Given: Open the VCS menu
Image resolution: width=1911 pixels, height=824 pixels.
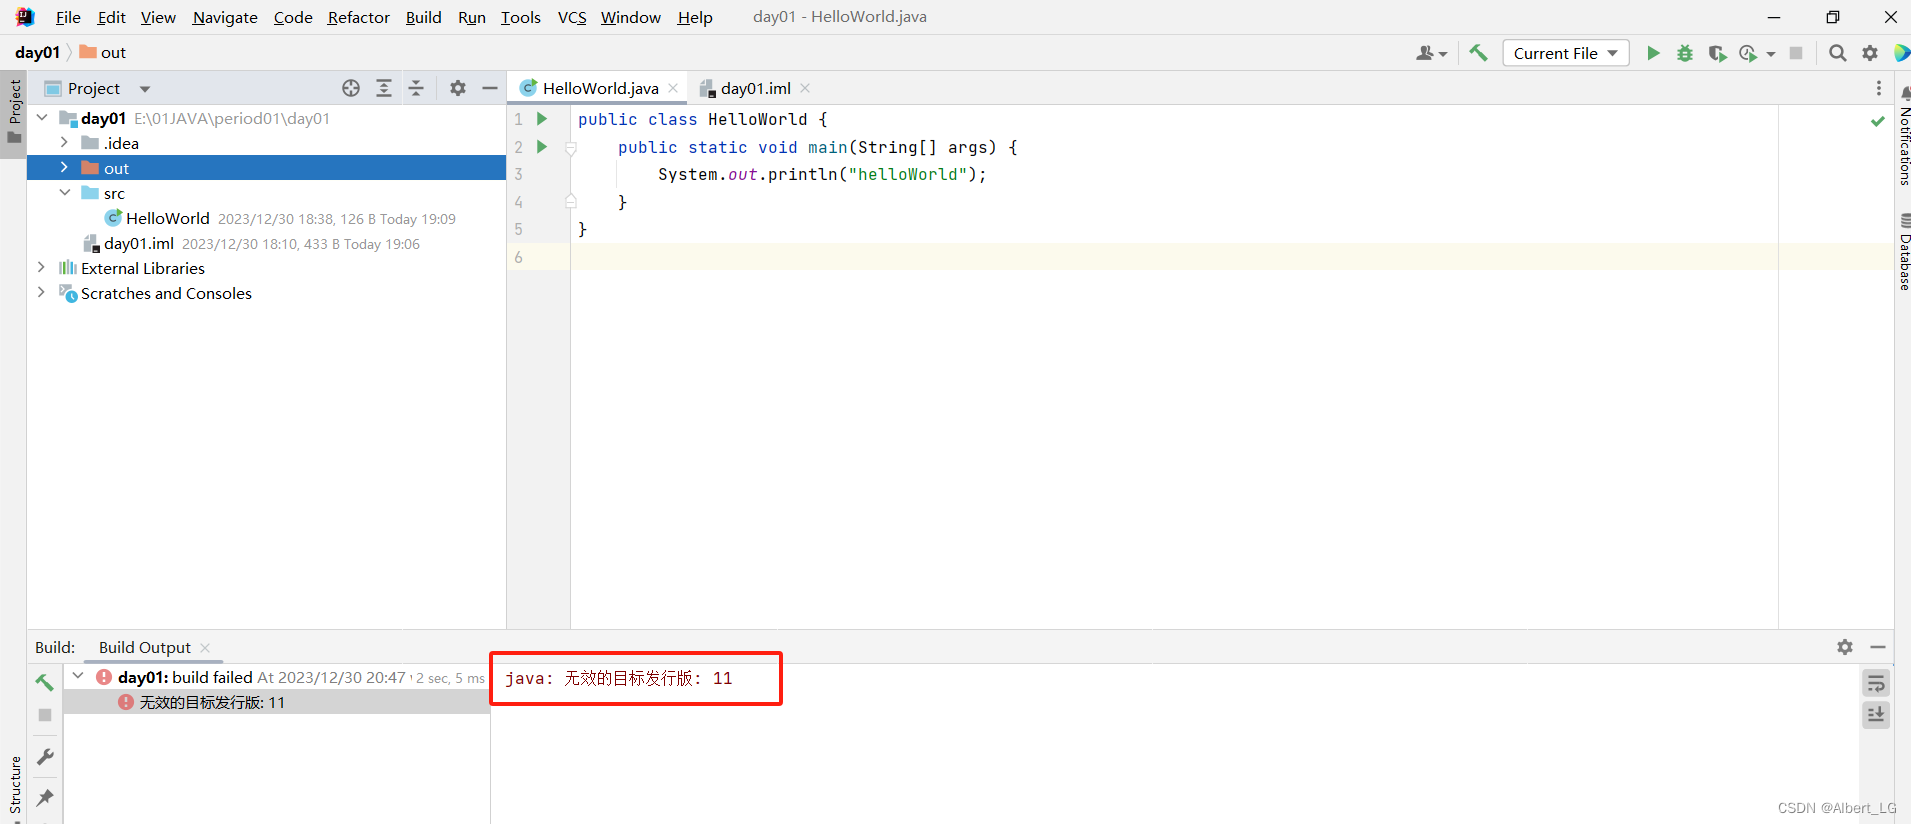Looking at the screenshot, I should pyautogui.click(x=572, y=17).
